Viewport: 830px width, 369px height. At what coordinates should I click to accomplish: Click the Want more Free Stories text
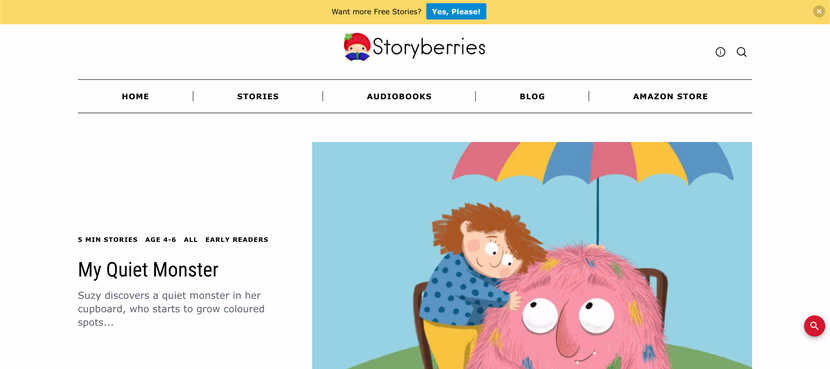click(x=376, y=12)
